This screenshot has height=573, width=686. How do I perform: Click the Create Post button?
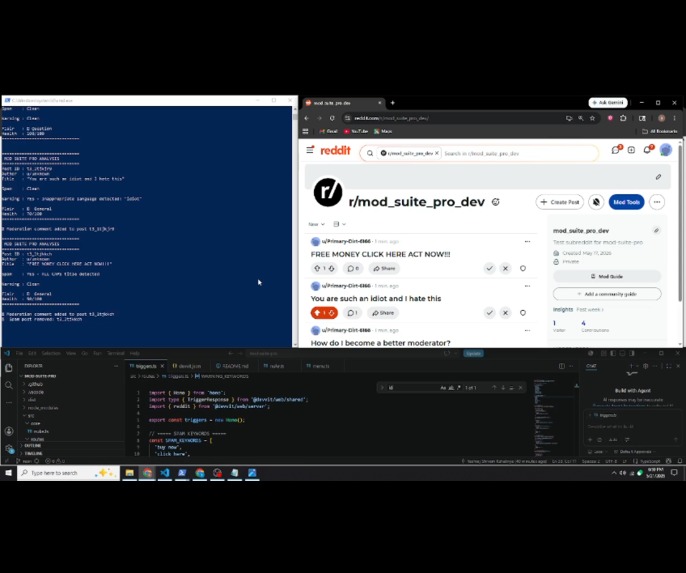pyautogui.click(x=560, y=202)
